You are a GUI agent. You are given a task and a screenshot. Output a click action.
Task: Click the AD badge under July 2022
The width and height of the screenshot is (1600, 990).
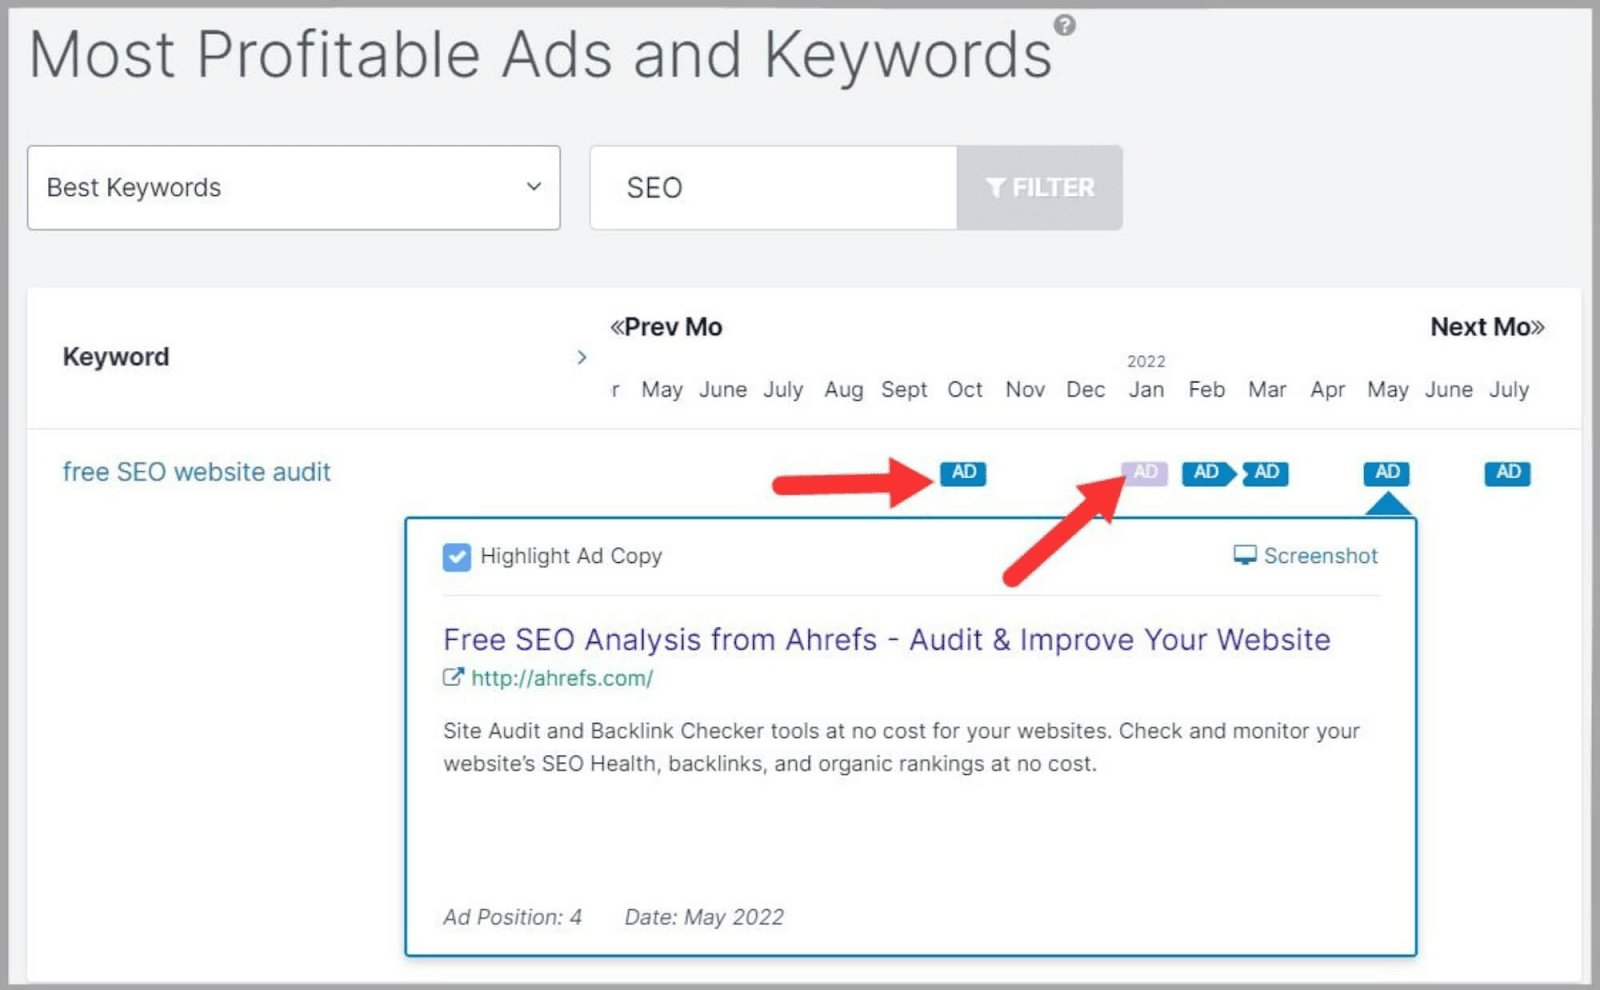pos(1507,473)
